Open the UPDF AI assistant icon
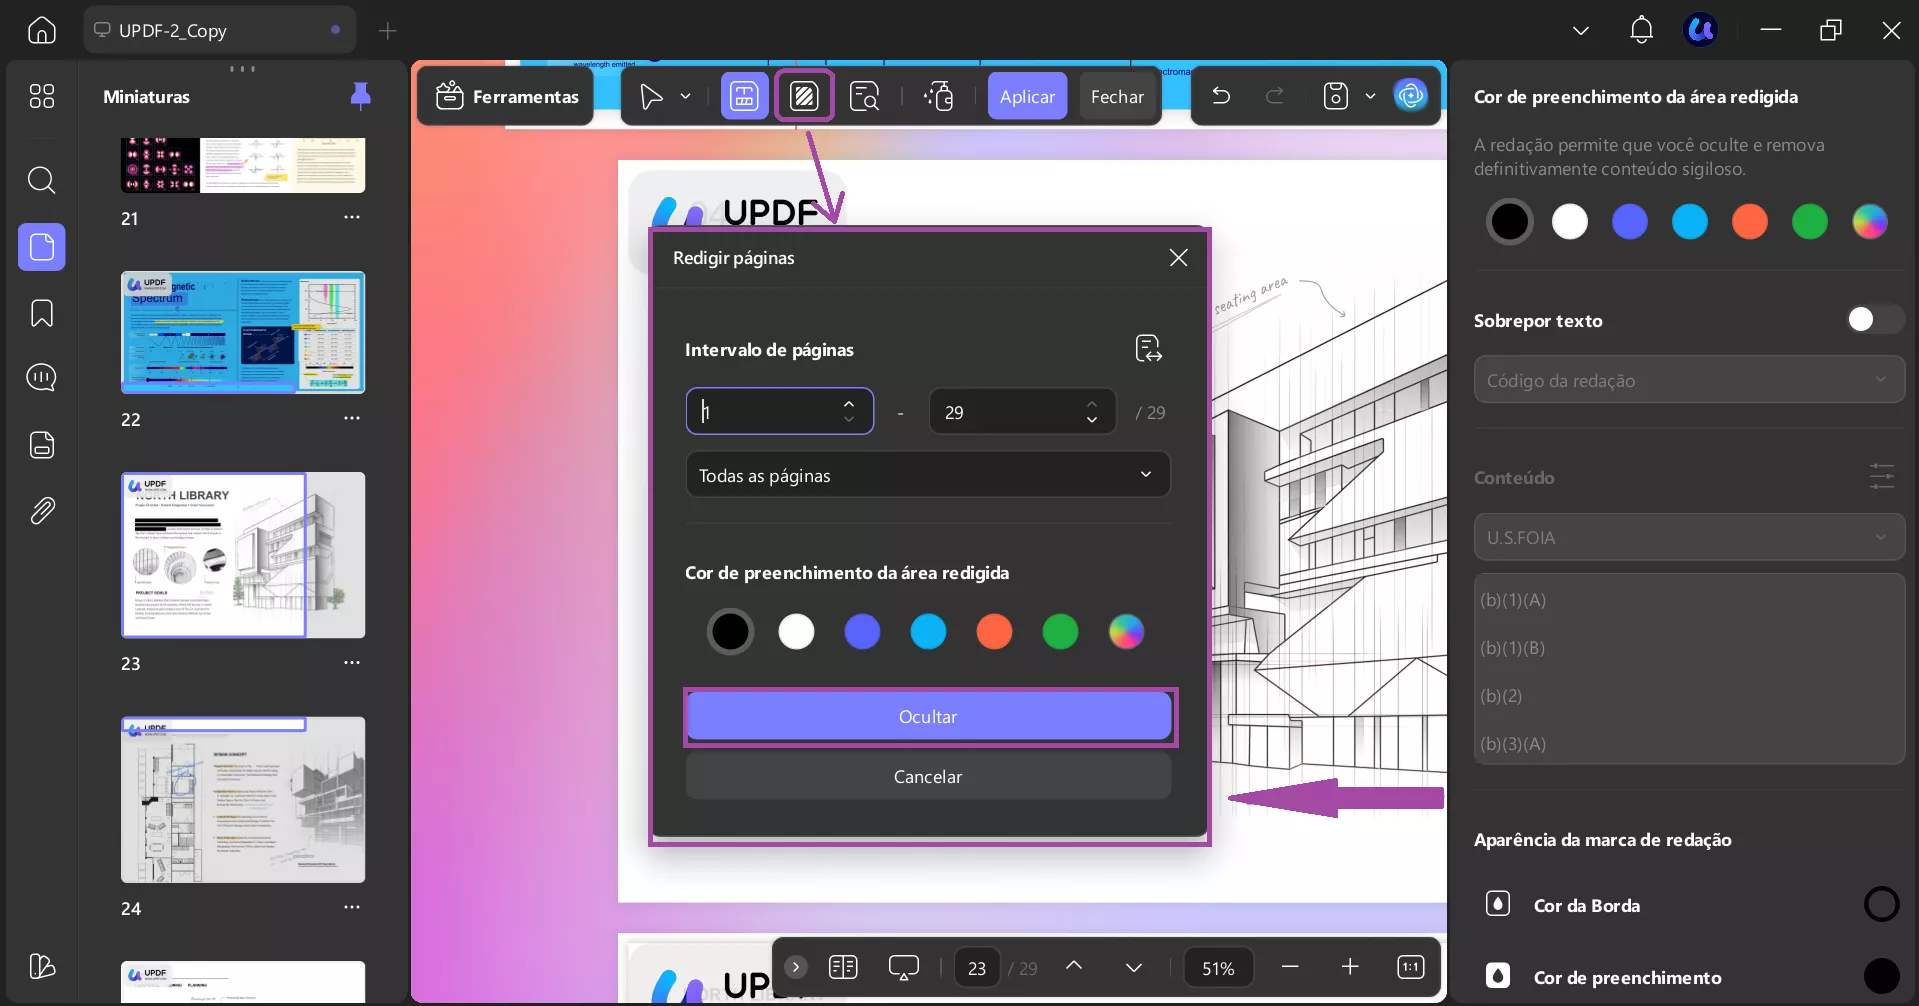This screenshot has width=1919, height=1006. pyautogui.click(x=1411, y=96)
